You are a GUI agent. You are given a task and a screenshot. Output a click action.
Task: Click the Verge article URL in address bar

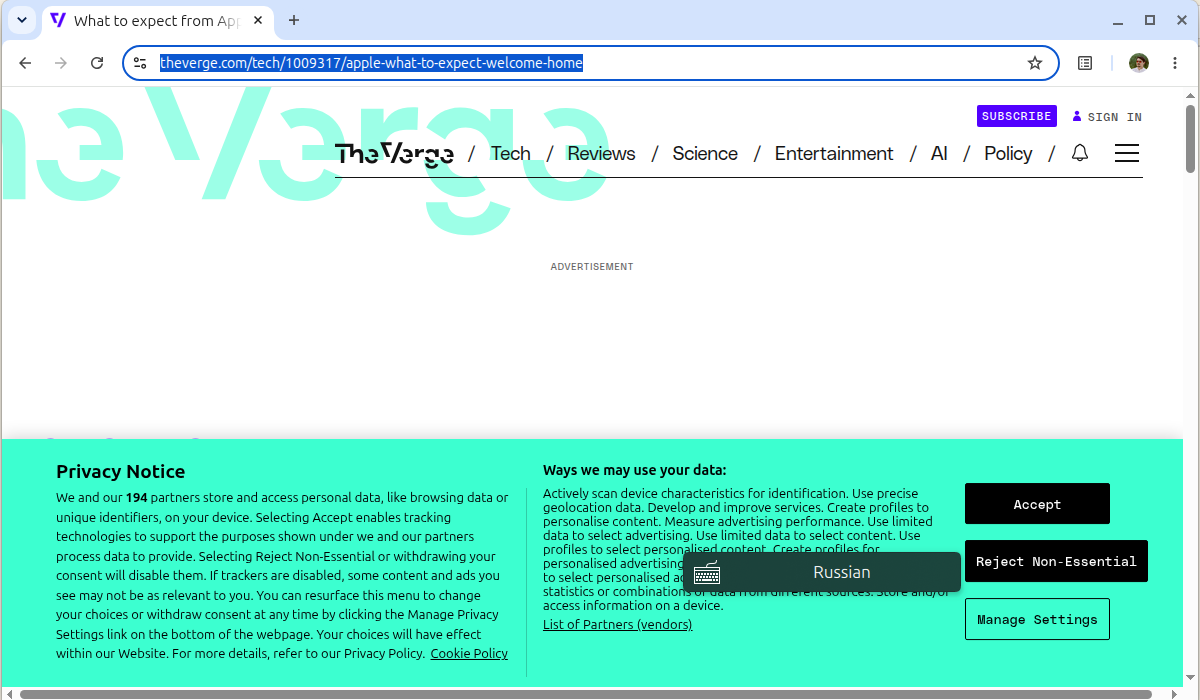[x=371, y=63]
